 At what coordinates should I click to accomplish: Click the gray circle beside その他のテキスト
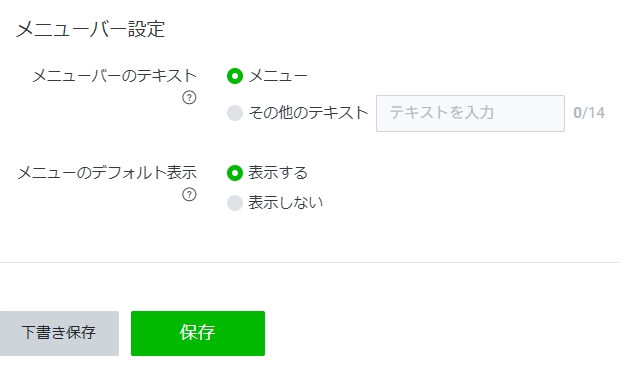point(235,113)
